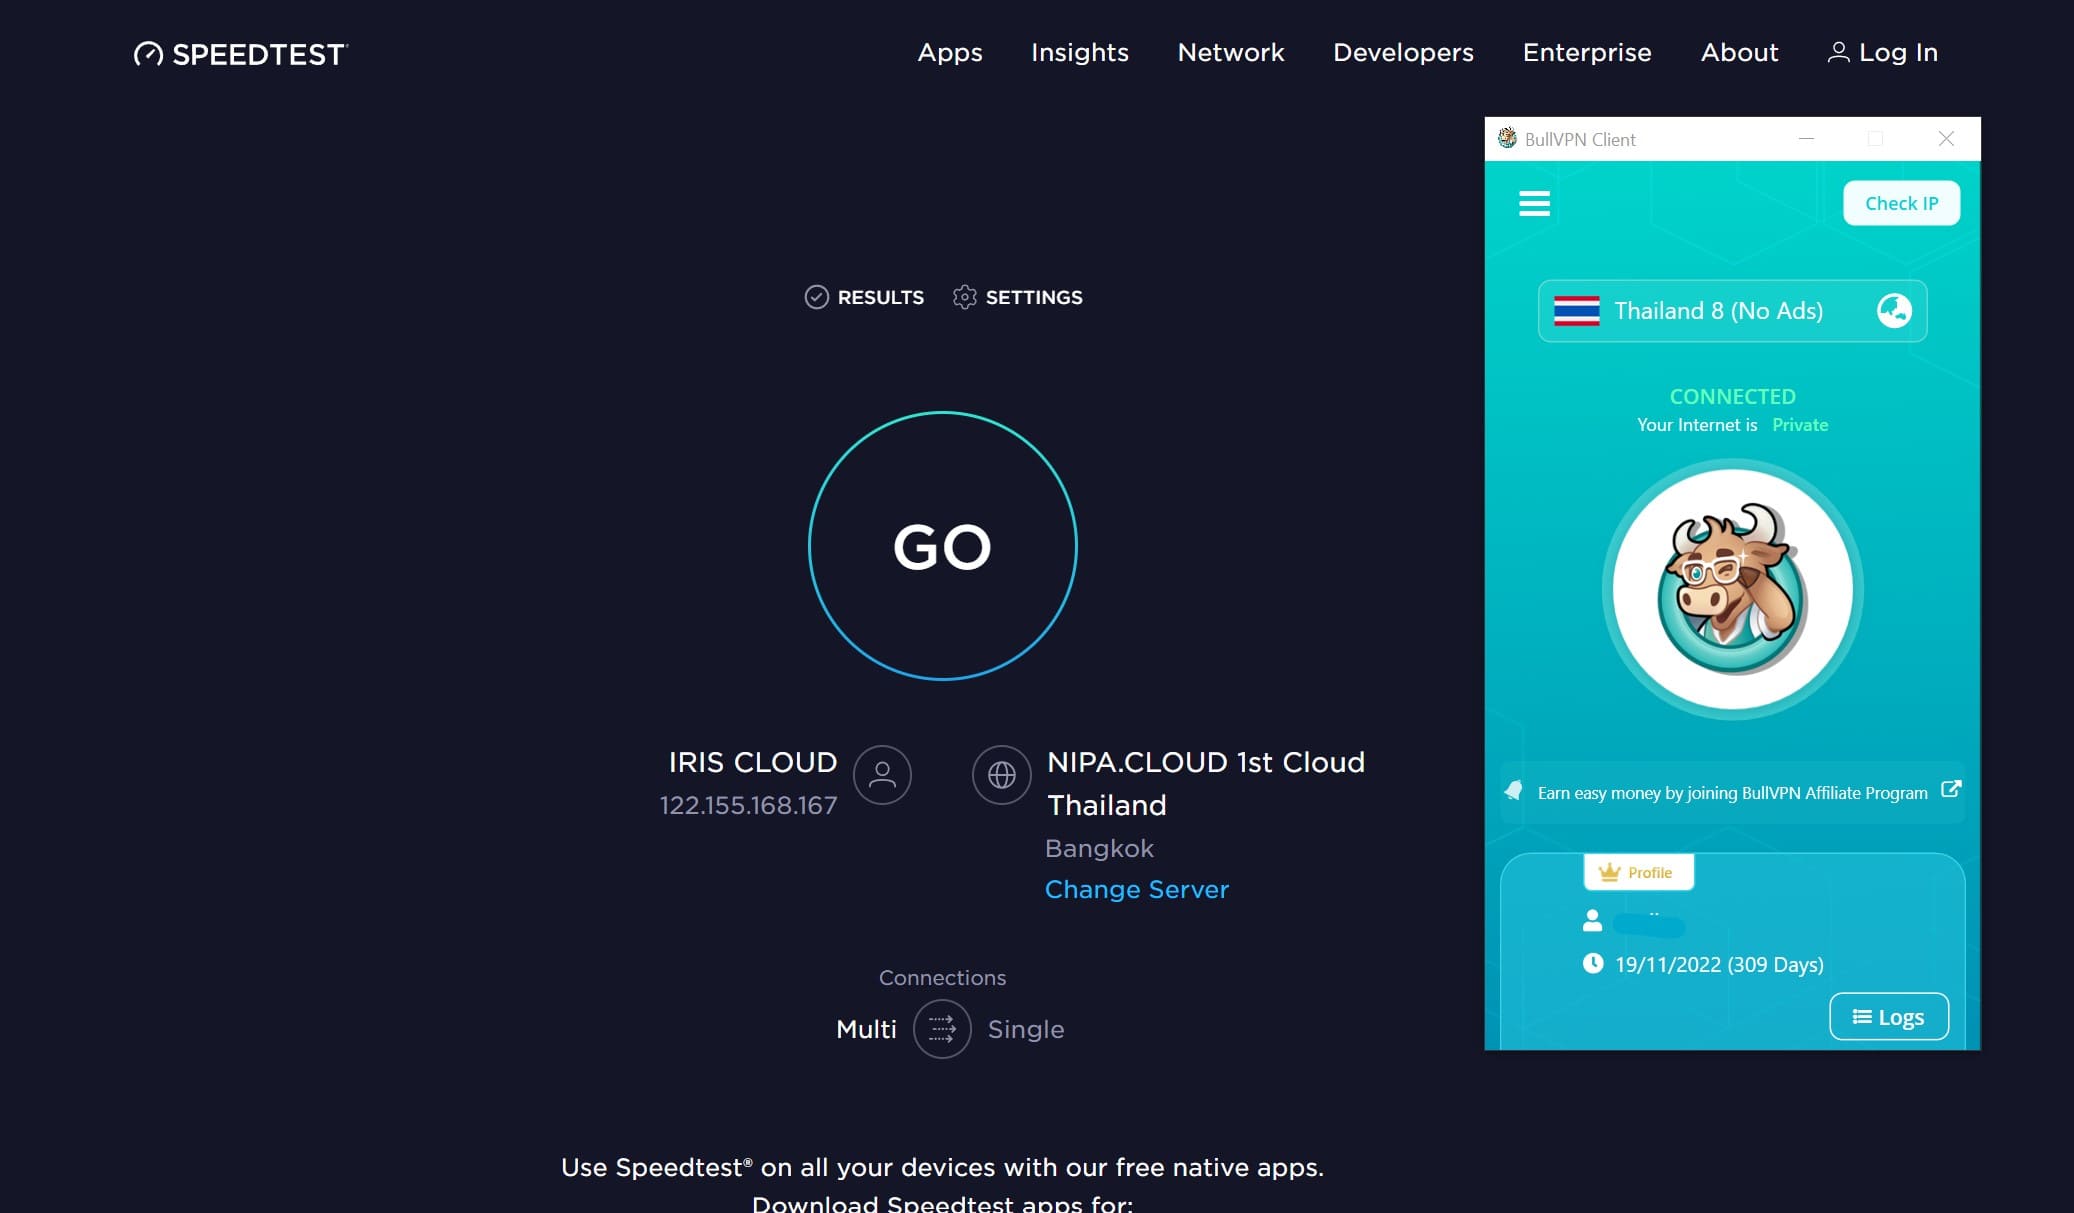Click CONNECTED status text

pos(1732,396)
